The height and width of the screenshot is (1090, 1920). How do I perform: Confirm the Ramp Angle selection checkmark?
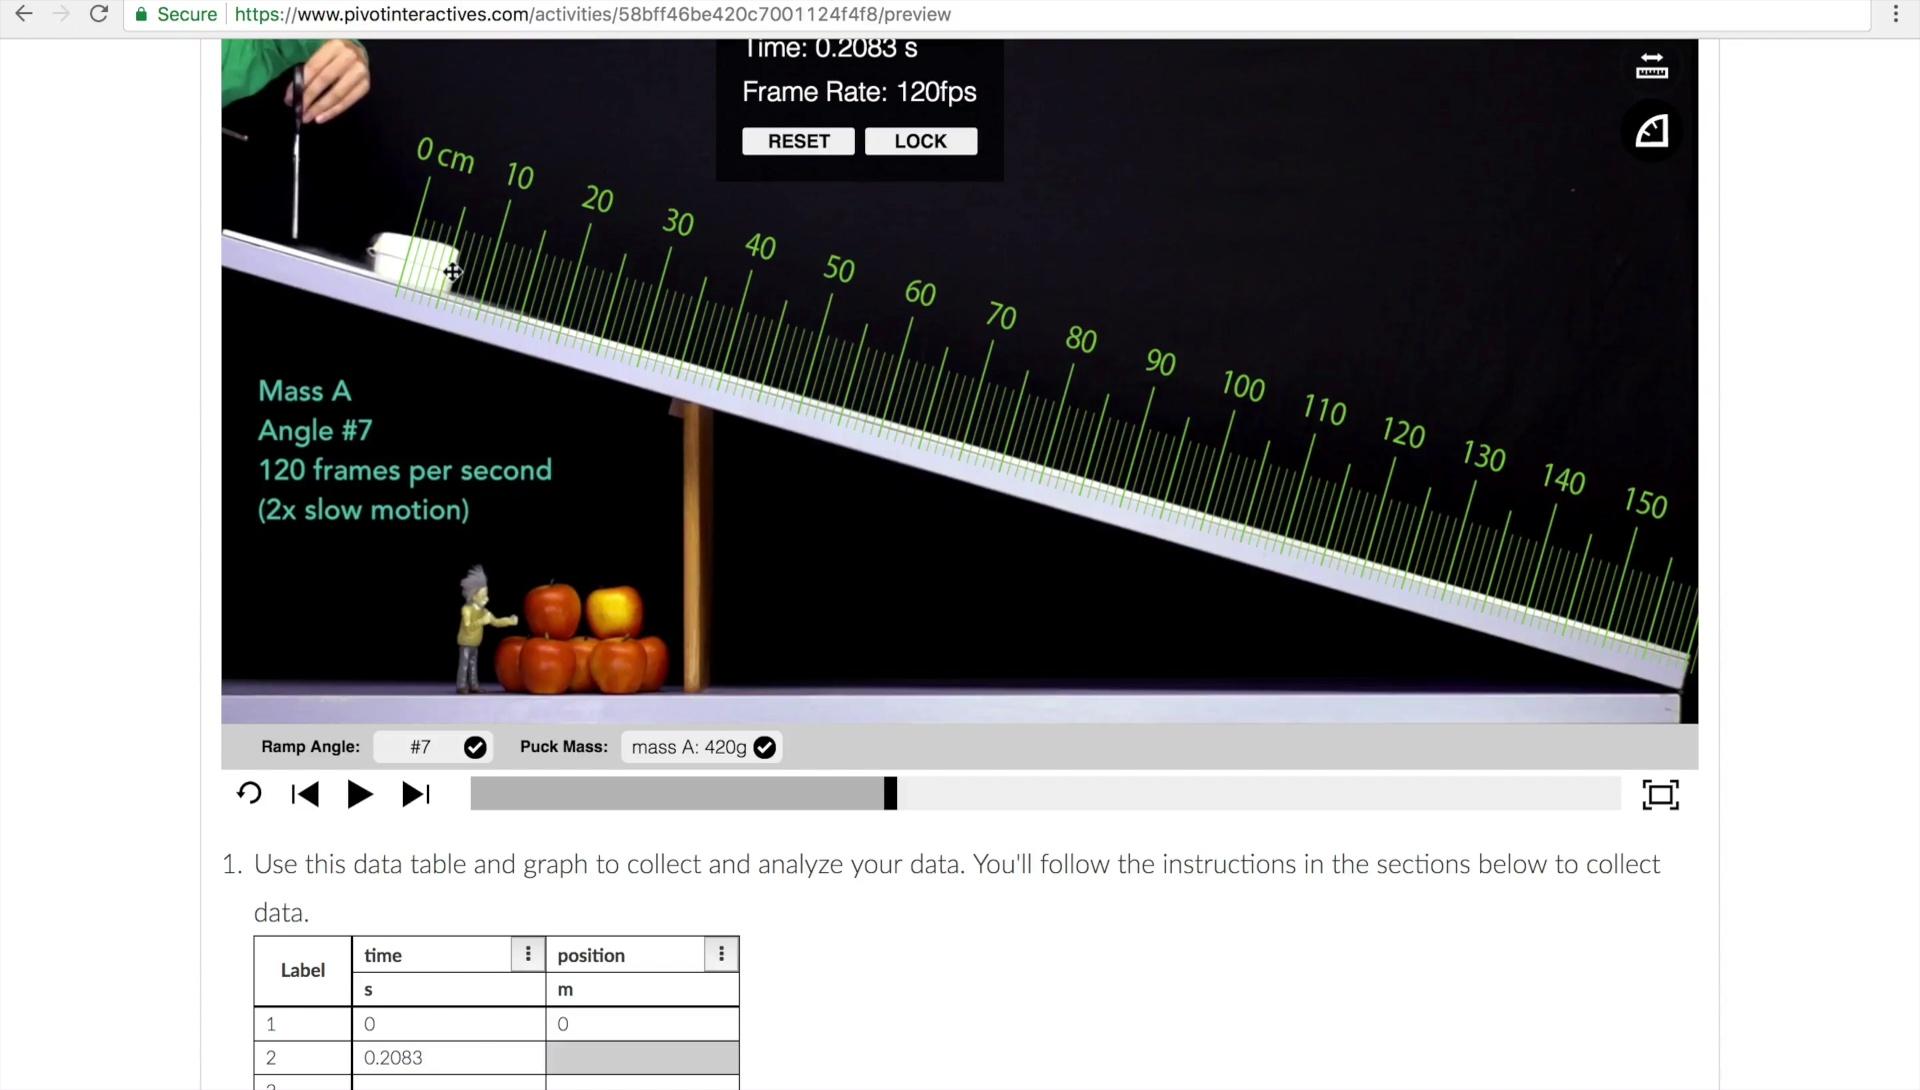tap(475, 747)
